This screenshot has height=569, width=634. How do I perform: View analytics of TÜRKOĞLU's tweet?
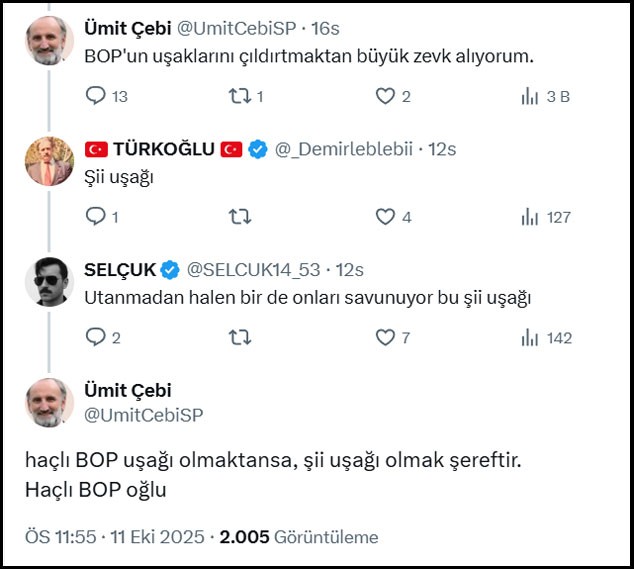coord(530,217)
